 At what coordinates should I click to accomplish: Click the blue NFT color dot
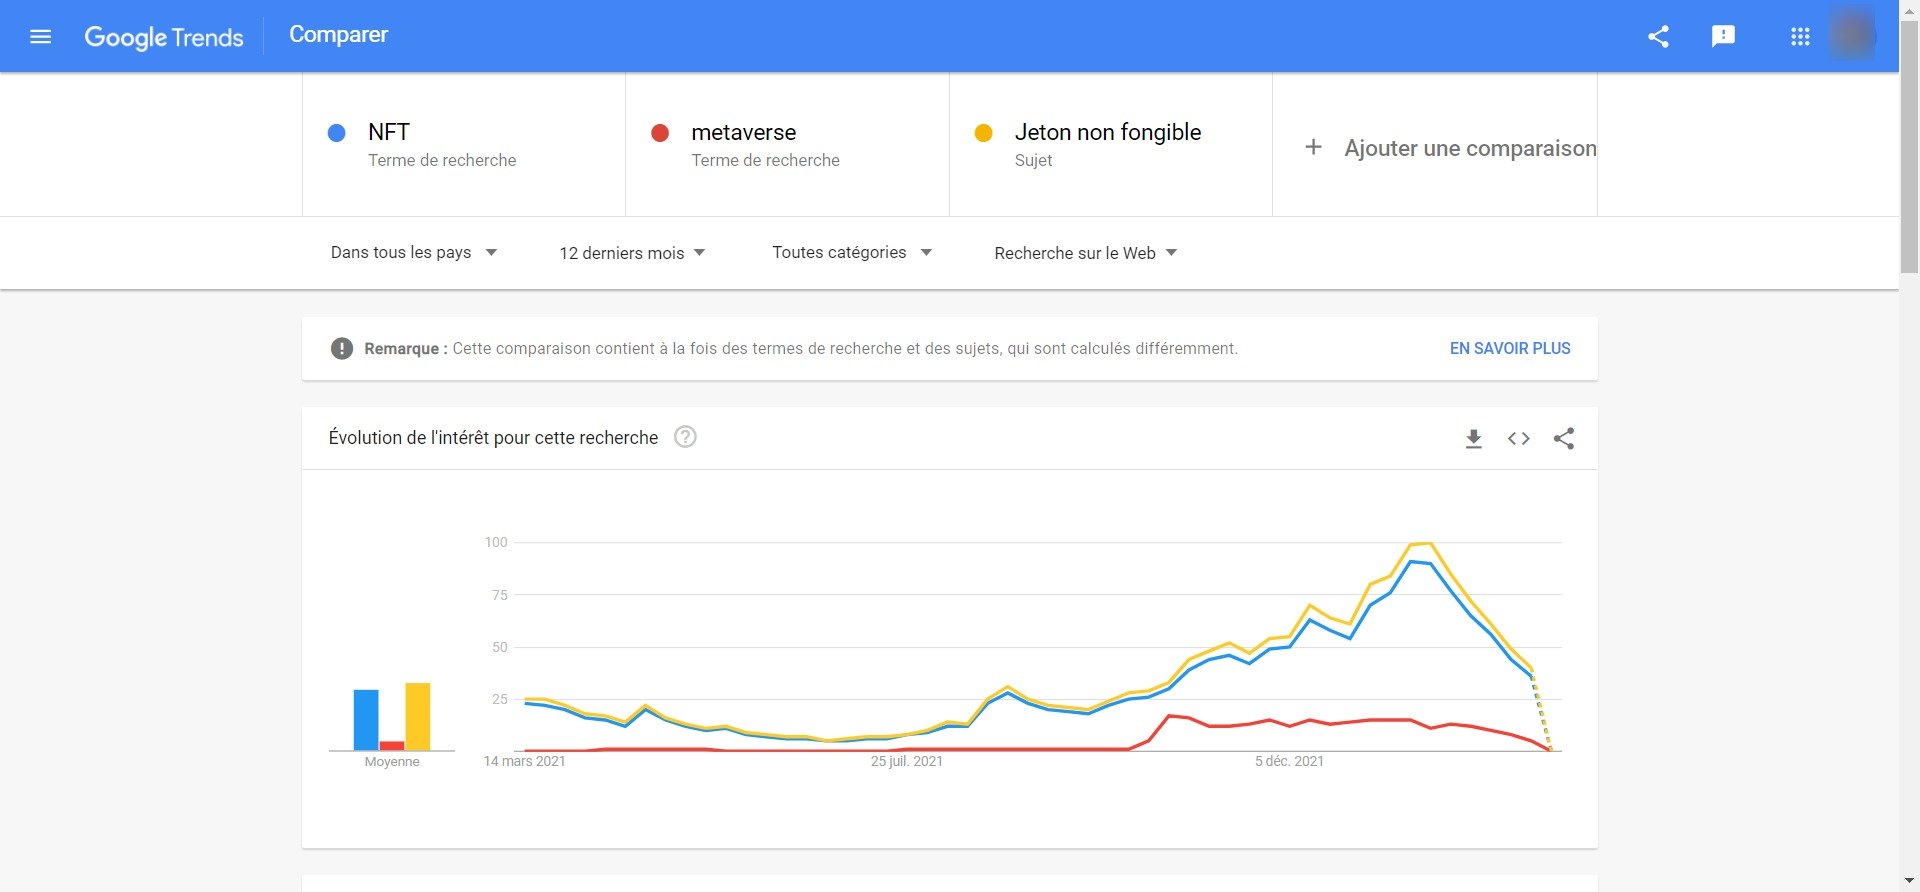(x=337, y=132)
